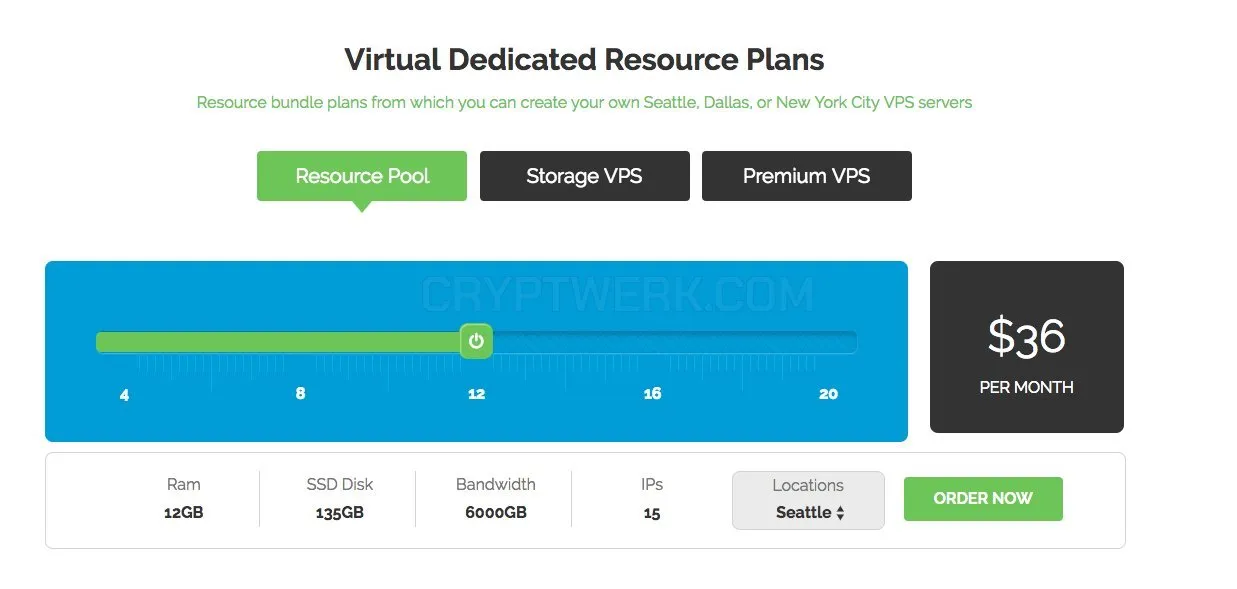This screenshot has width=1237, height=589.
Task: Open the Seattle locations dropdown
Action: 808,500
